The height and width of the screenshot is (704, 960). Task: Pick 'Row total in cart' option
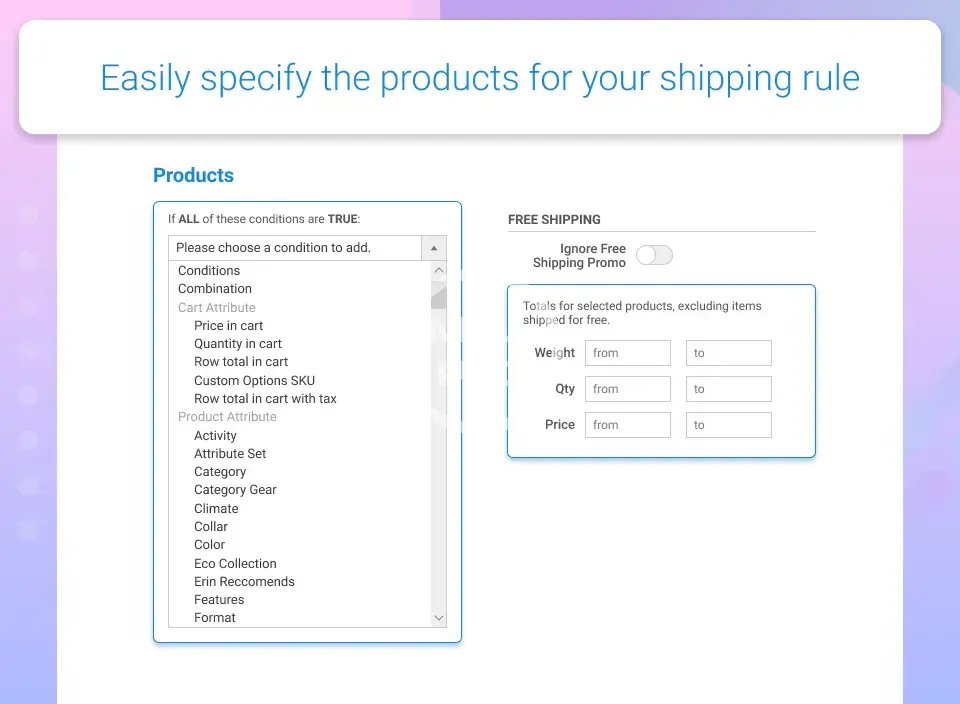pyautogui.click(x=241, y=362)
